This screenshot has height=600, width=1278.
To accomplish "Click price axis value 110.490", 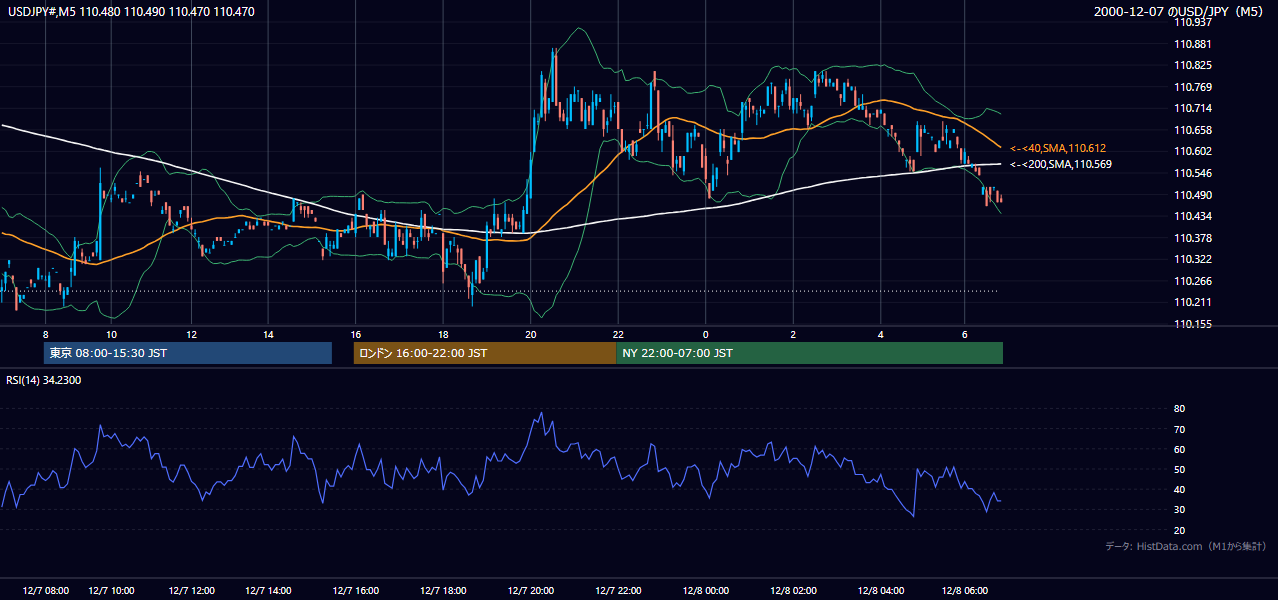I will [x=1192, y=195].
